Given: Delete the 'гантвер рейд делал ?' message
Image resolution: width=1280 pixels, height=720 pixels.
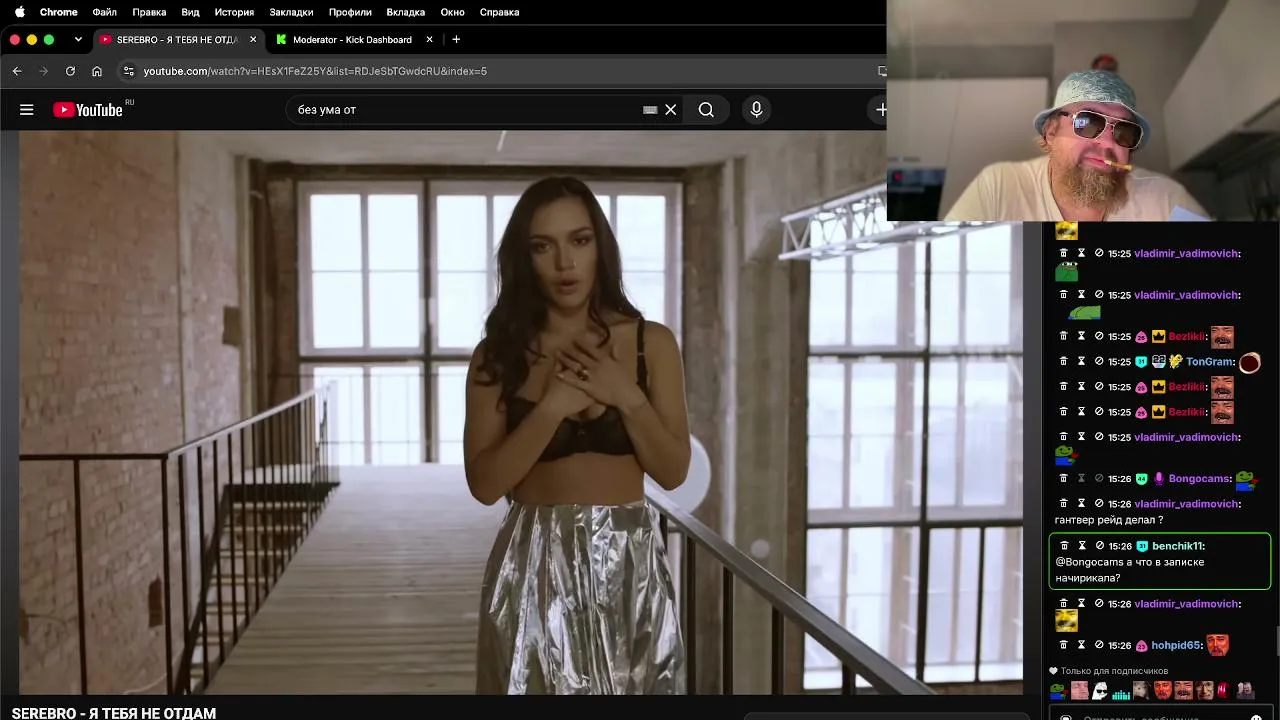Looking at the screenshot, I should click(x=1064, y=504).
